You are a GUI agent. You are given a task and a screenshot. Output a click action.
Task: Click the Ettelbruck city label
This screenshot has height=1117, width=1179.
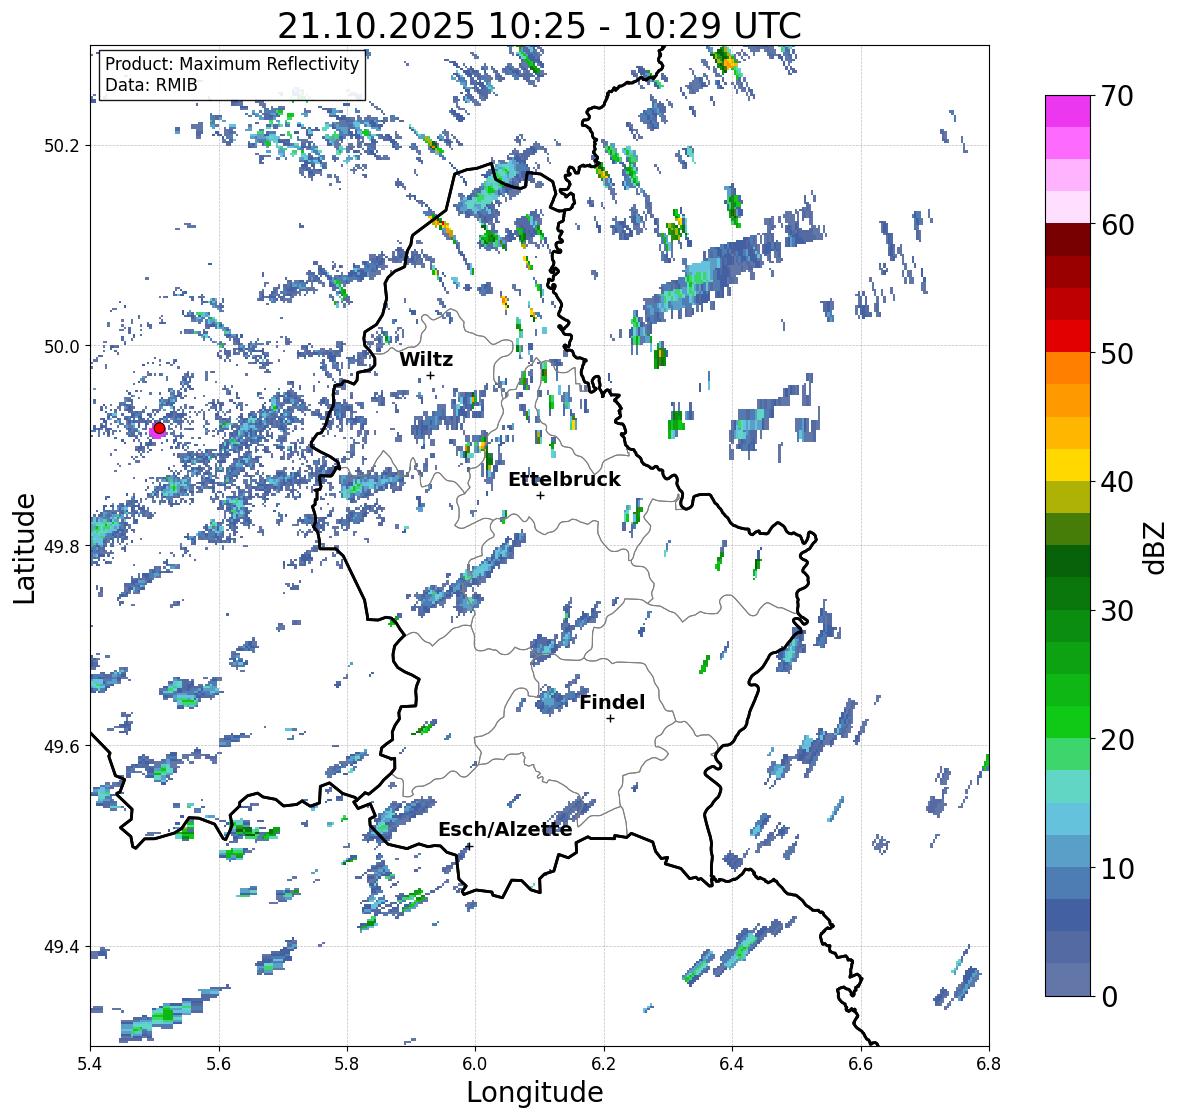click(564, 479)
